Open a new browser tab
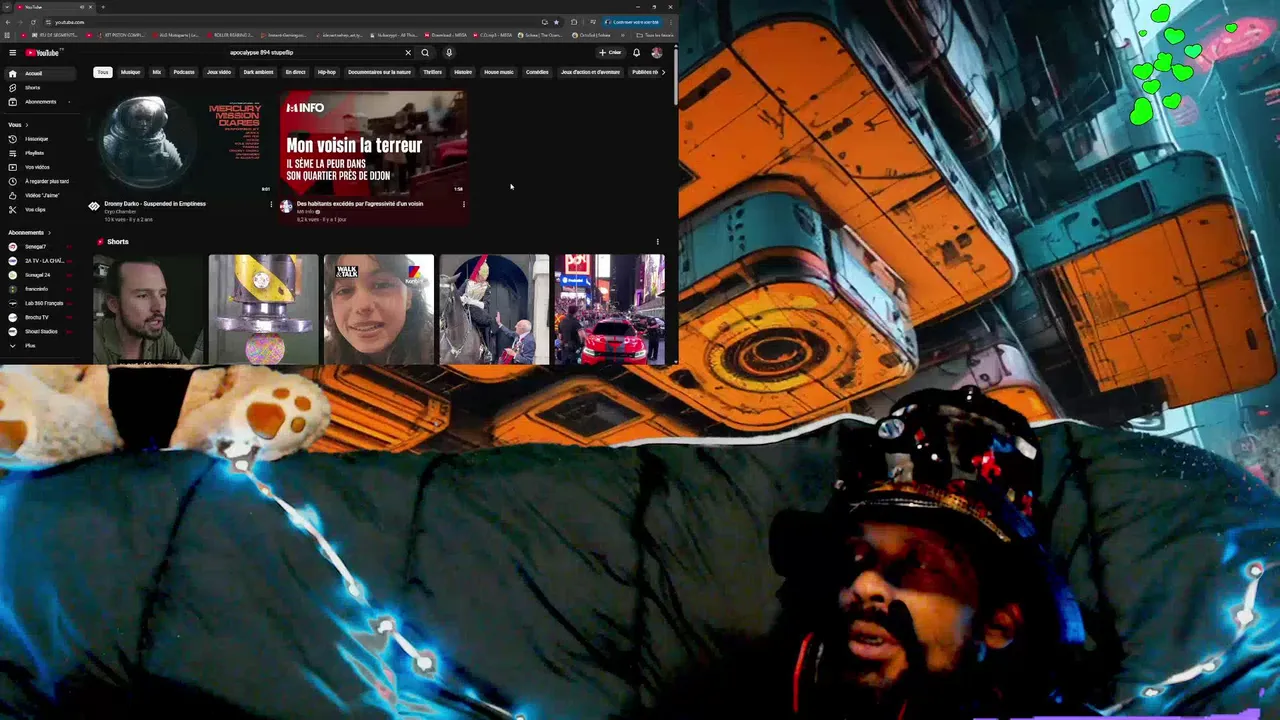Viewport: 1280px width, 720px height. coord(102,7)
